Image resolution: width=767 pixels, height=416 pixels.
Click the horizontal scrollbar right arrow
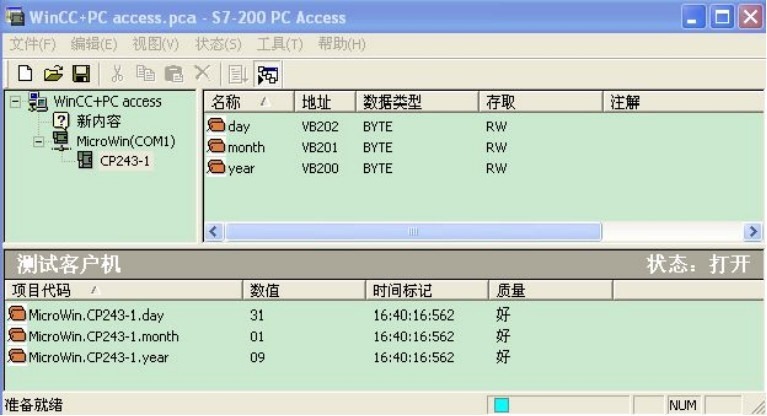pos(753,231)
